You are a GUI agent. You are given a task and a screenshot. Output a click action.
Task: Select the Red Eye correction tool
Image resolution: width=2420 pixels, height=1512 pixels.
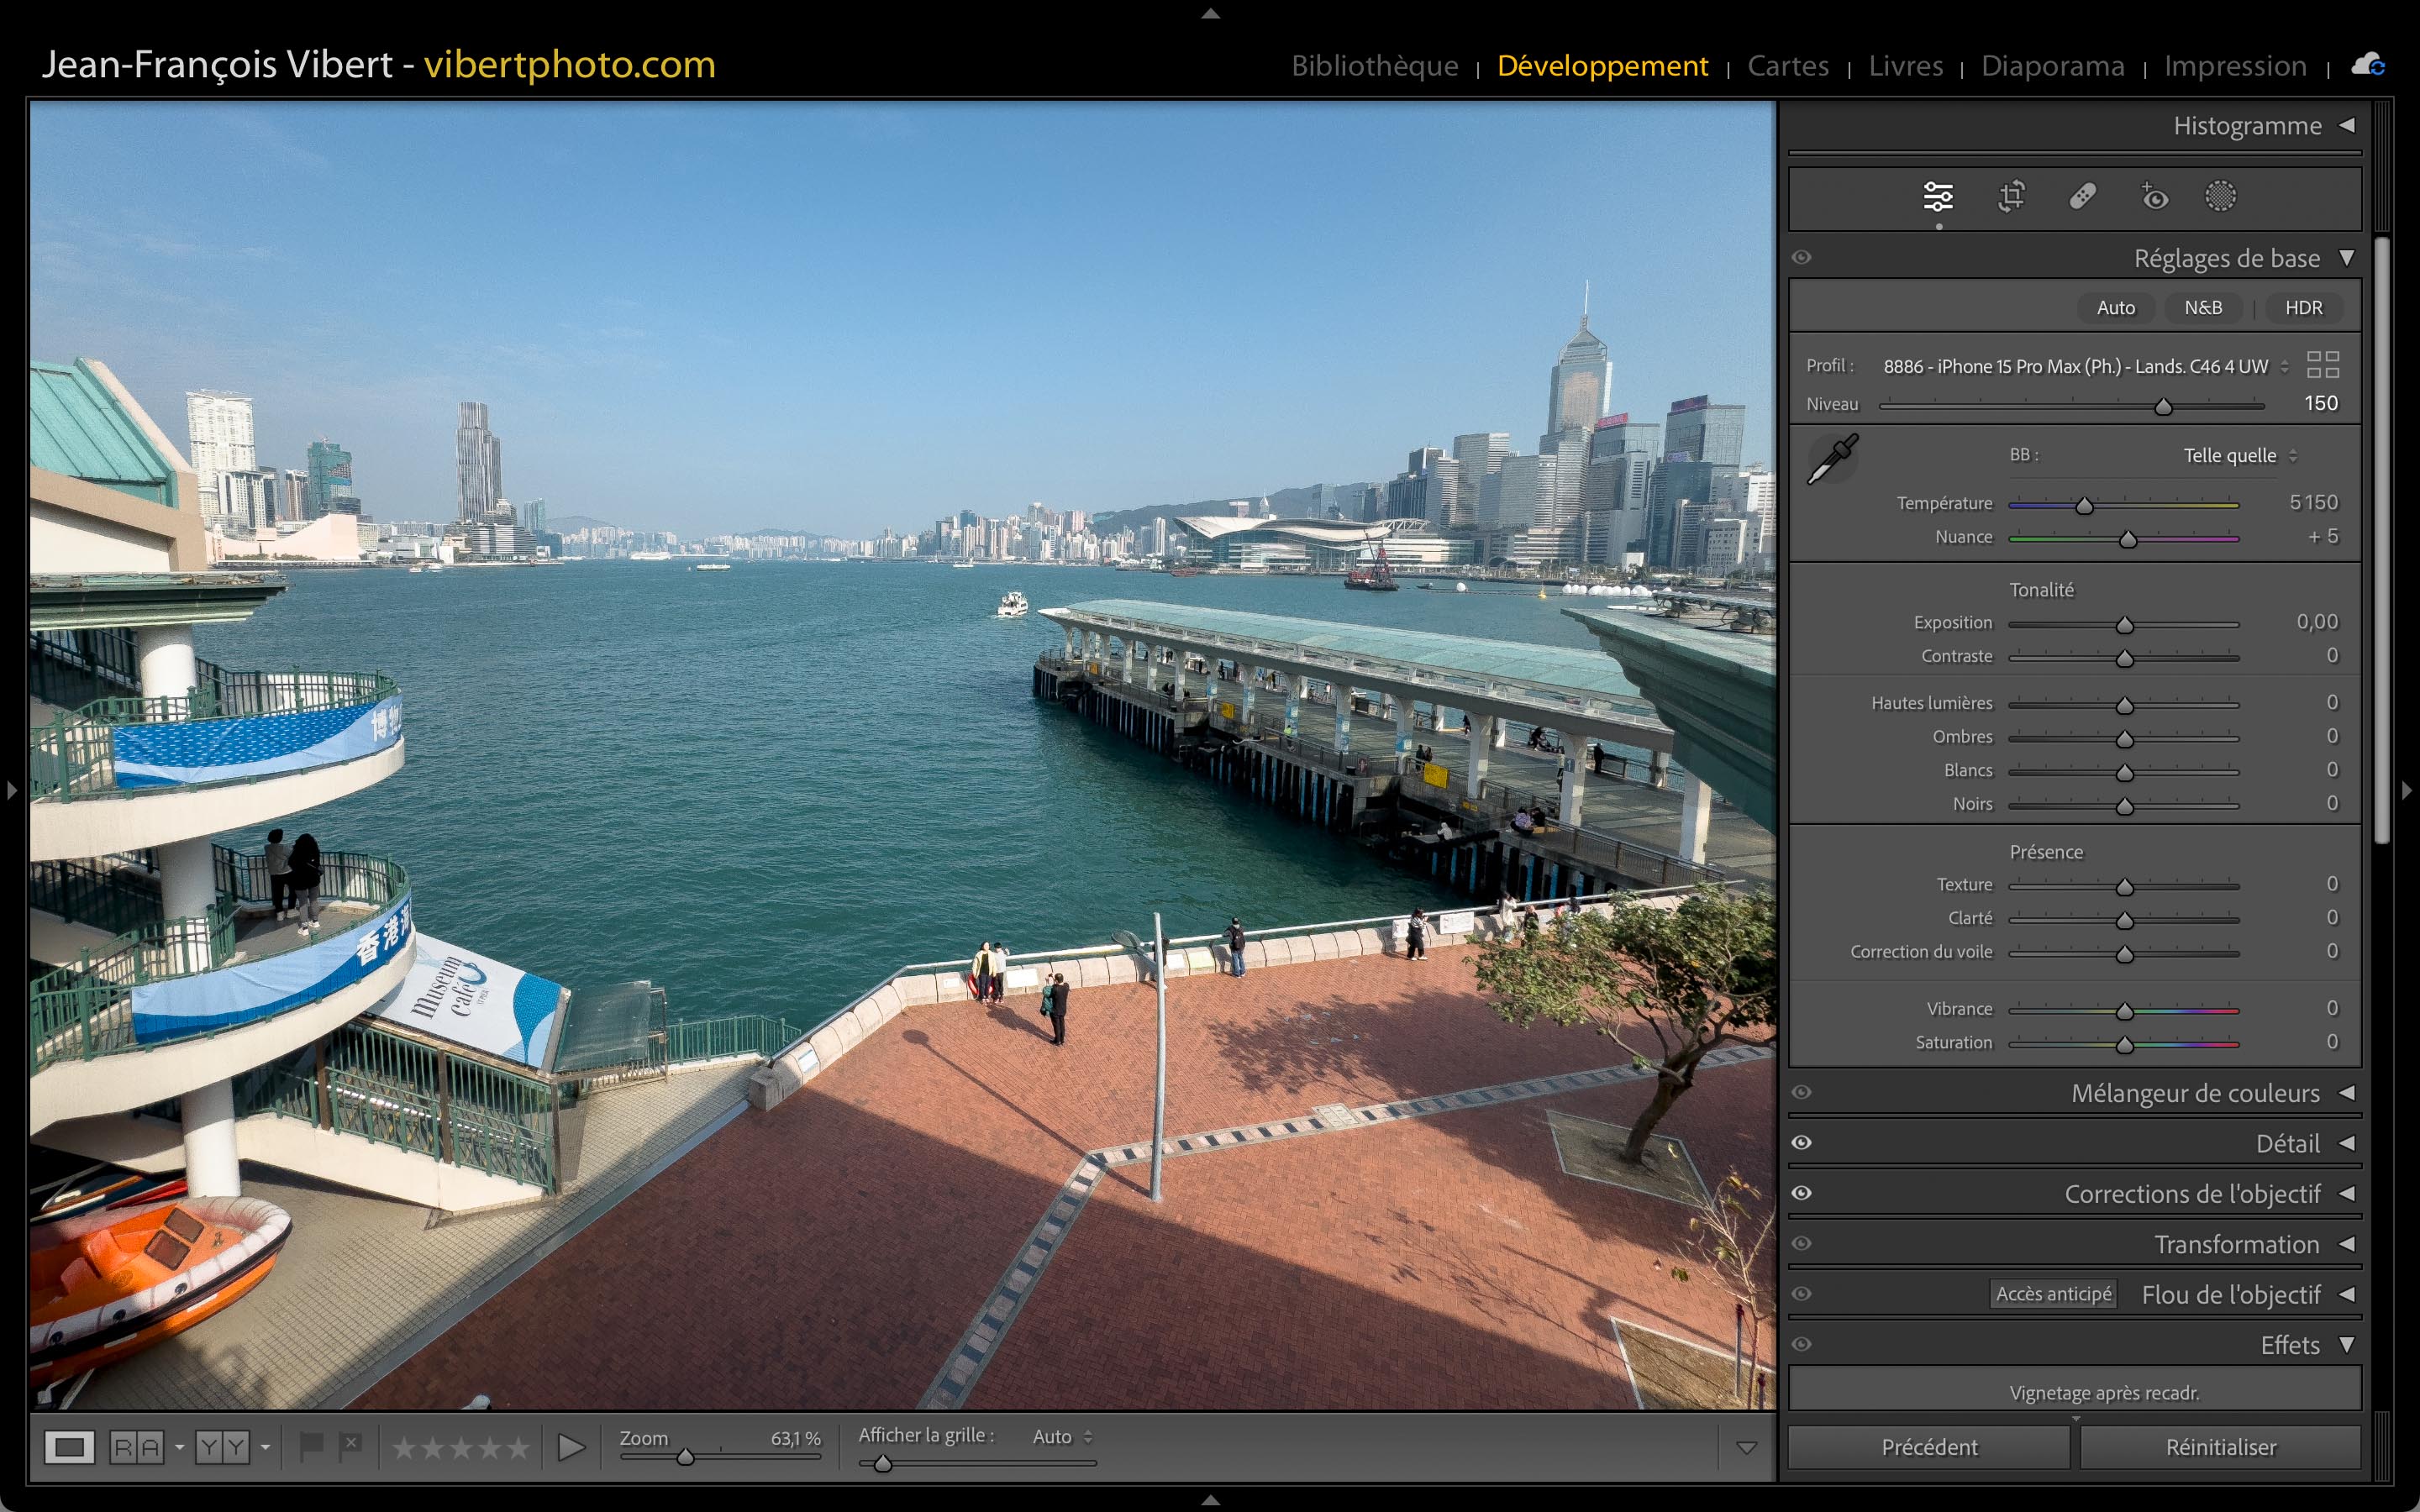(2154, 196)
